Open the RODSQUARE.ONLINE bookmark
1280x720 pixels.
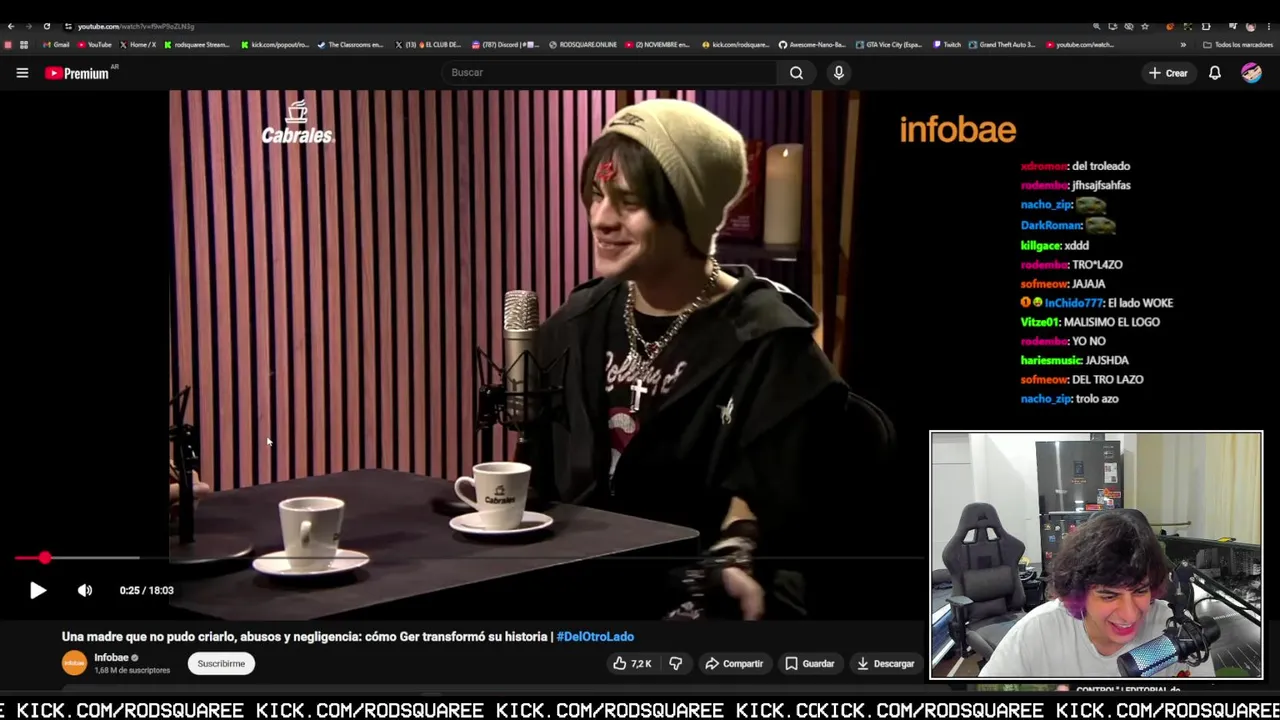582,45
